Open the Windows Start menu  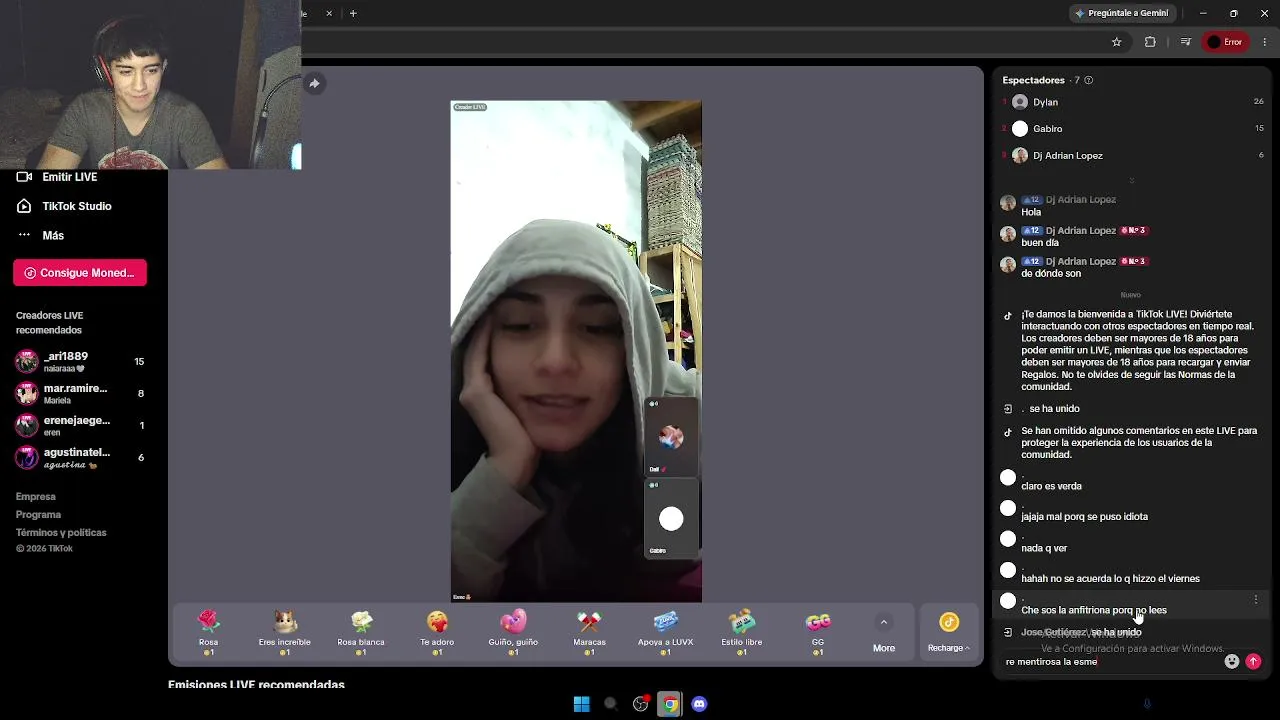(581, 704)
